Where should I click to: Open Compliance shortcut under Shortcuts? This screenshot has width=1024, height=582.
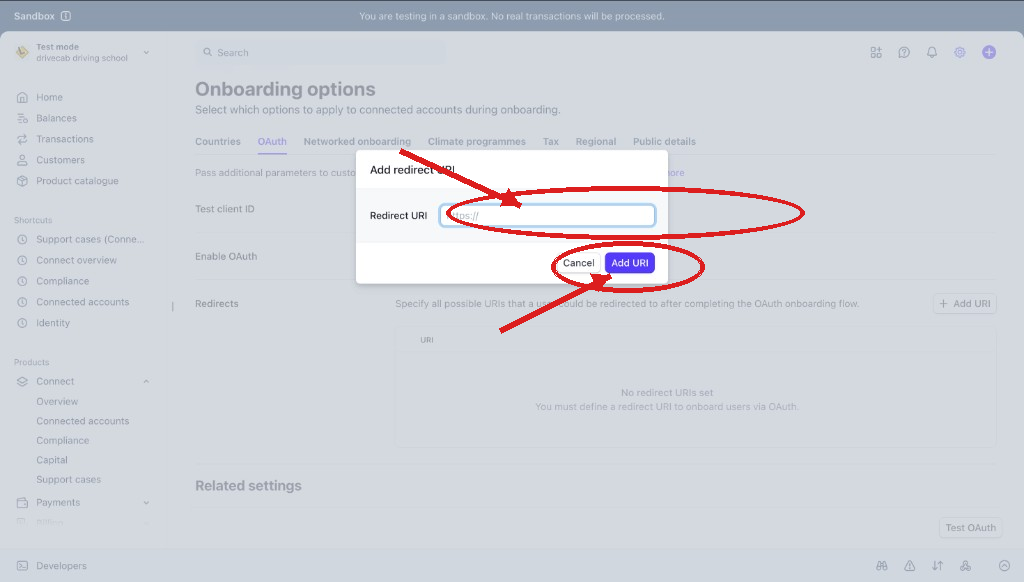click(x=63, y=281)
